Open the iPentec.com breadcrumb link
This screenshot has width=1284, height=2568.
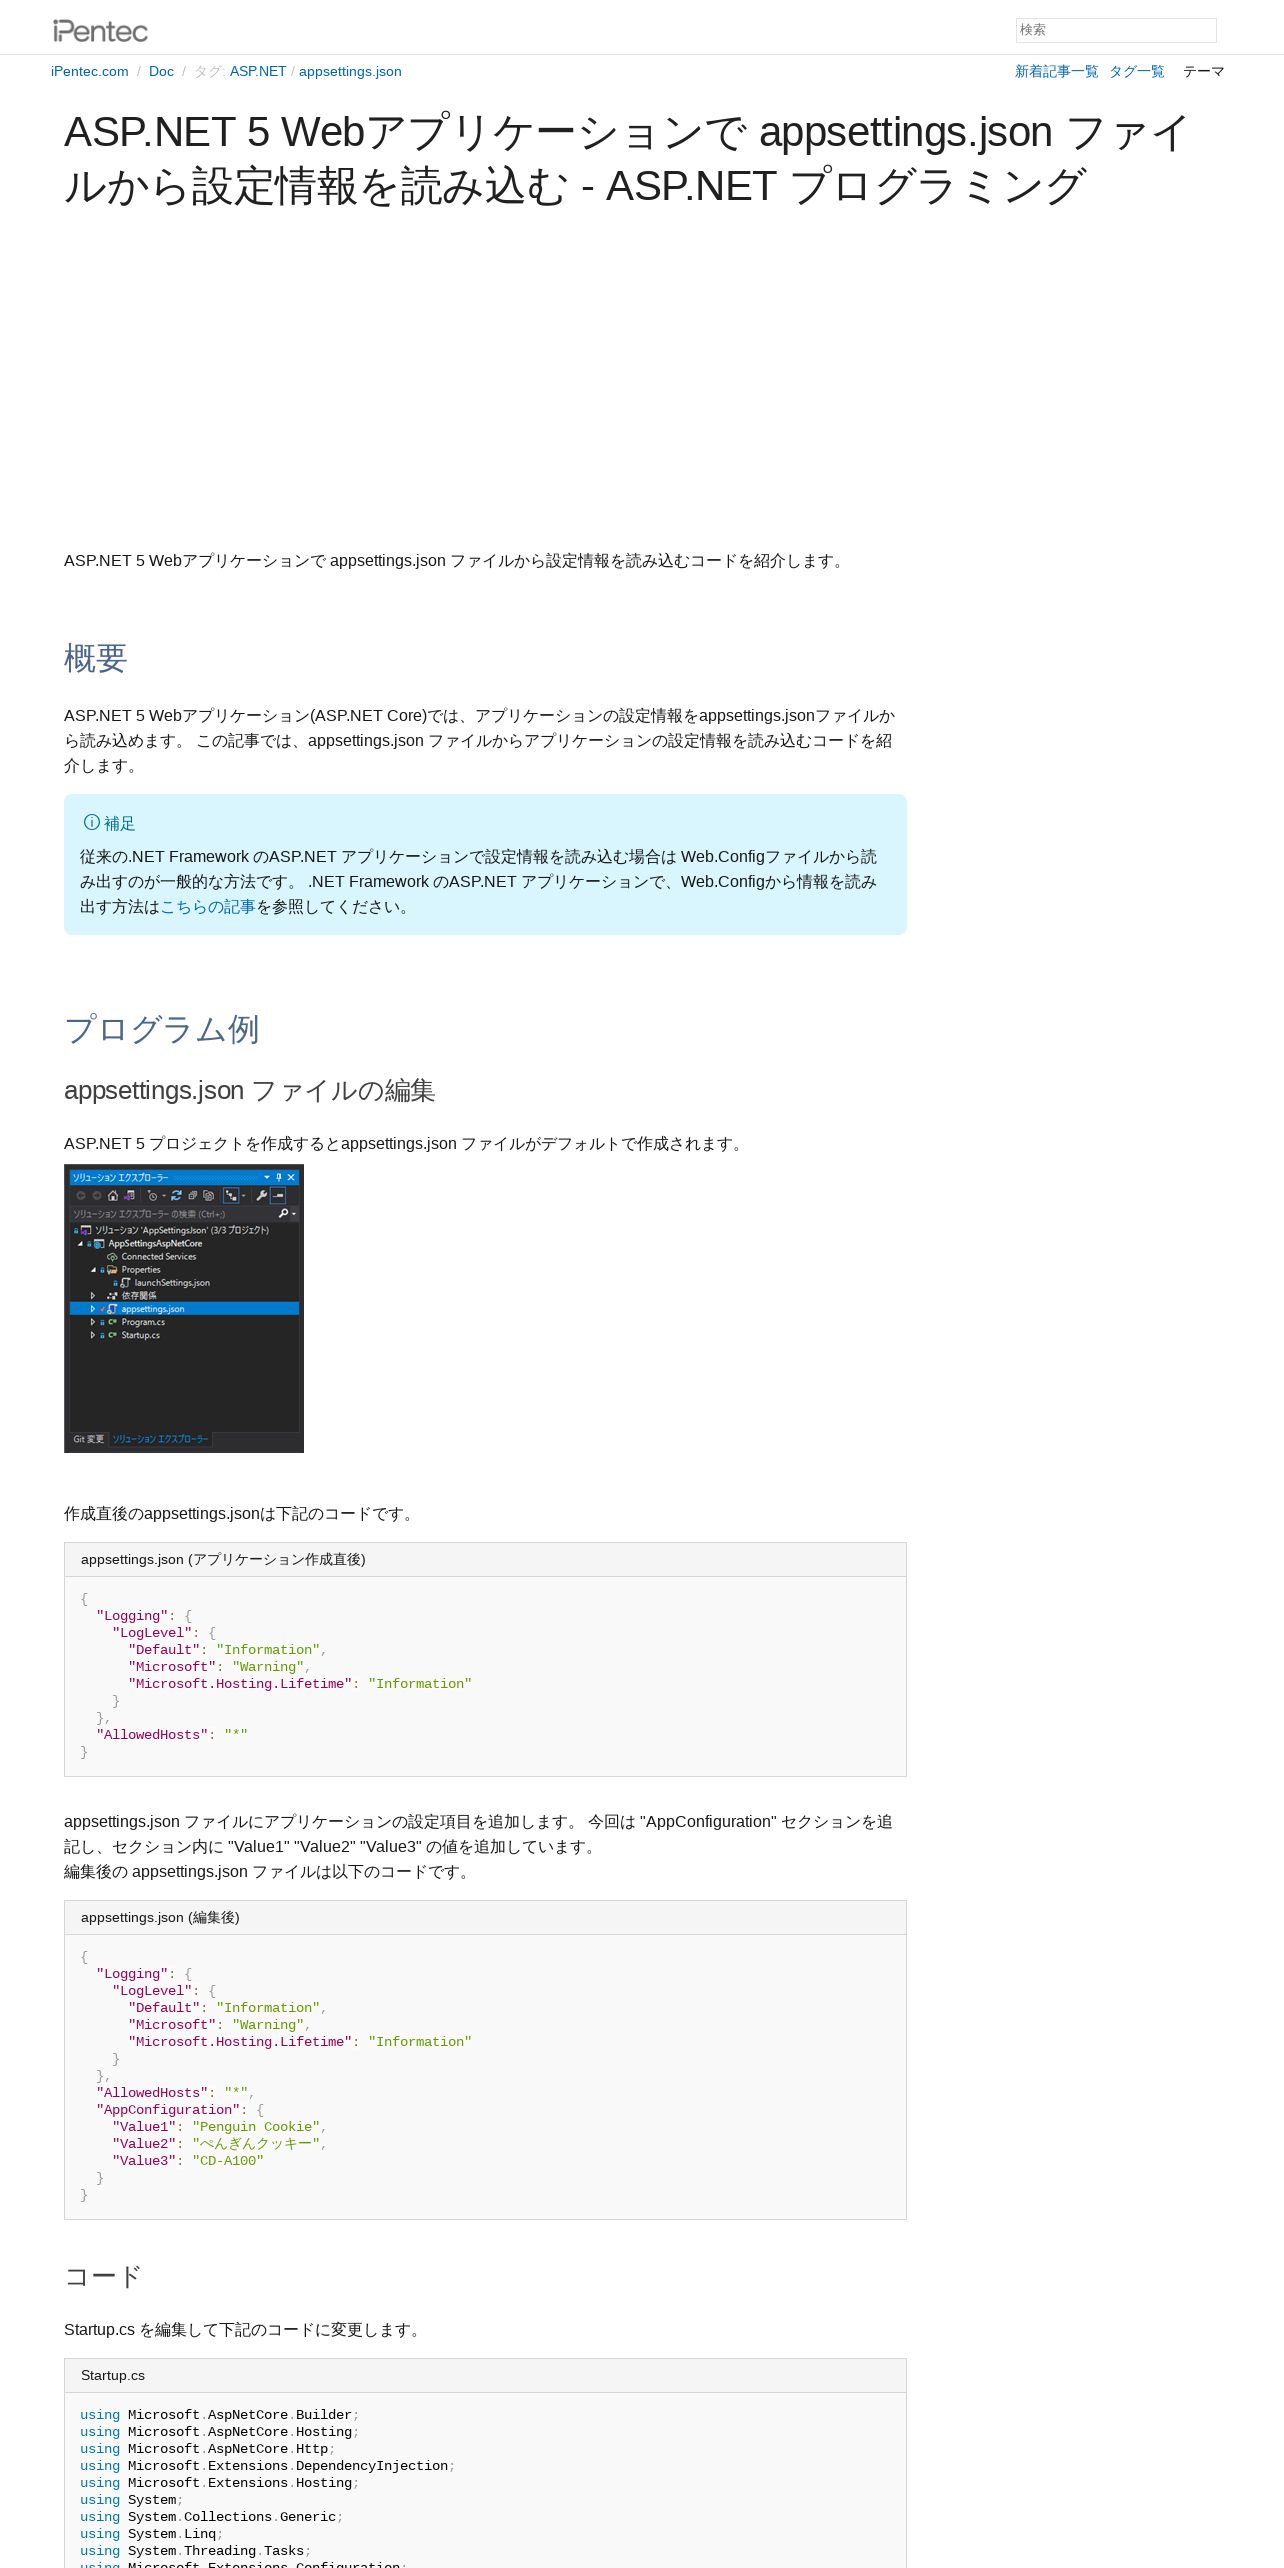tap(90, 71)
